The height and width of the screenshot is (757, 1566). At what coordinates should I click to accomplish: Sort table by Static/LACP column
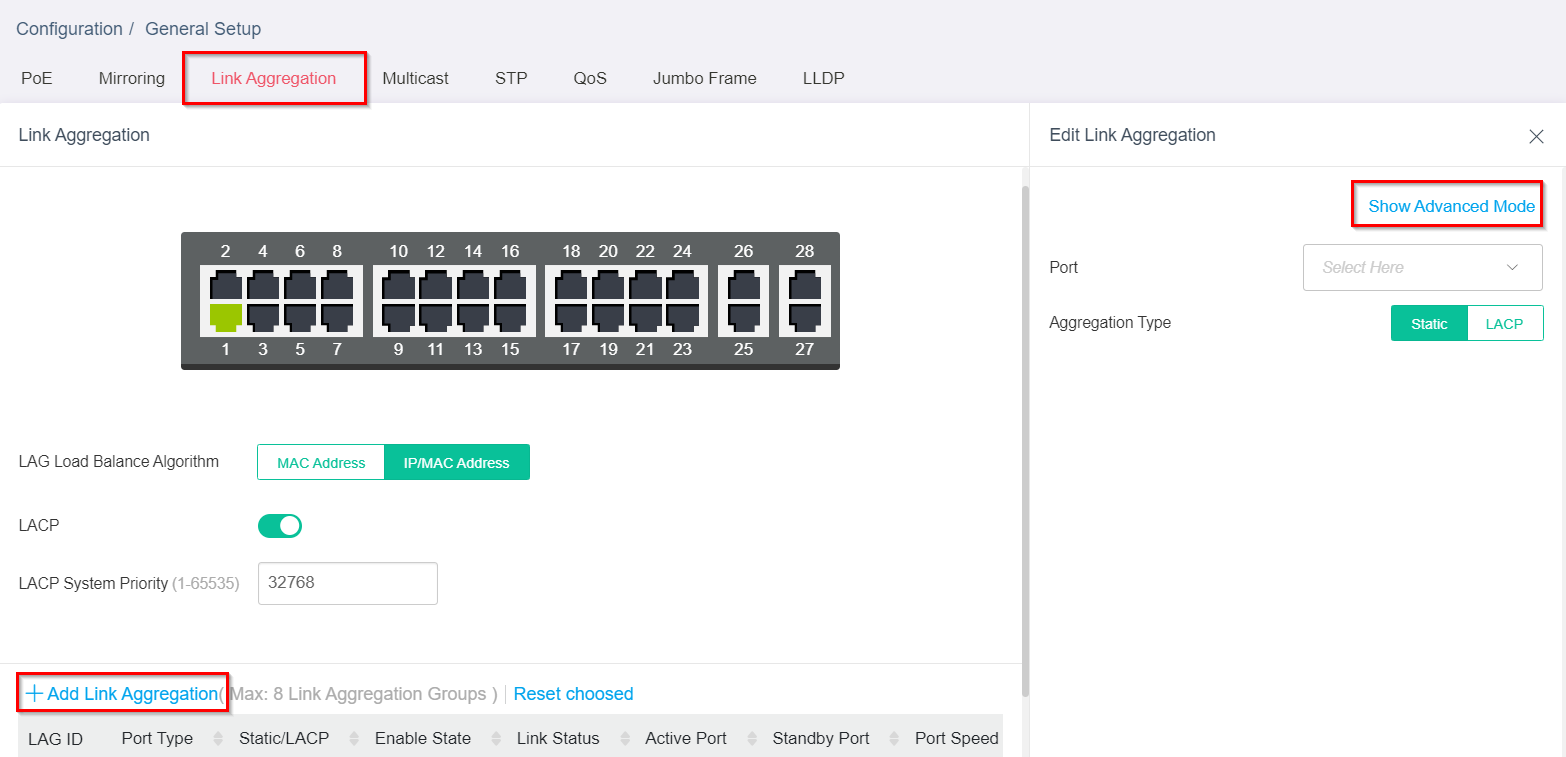coord(352,739)
